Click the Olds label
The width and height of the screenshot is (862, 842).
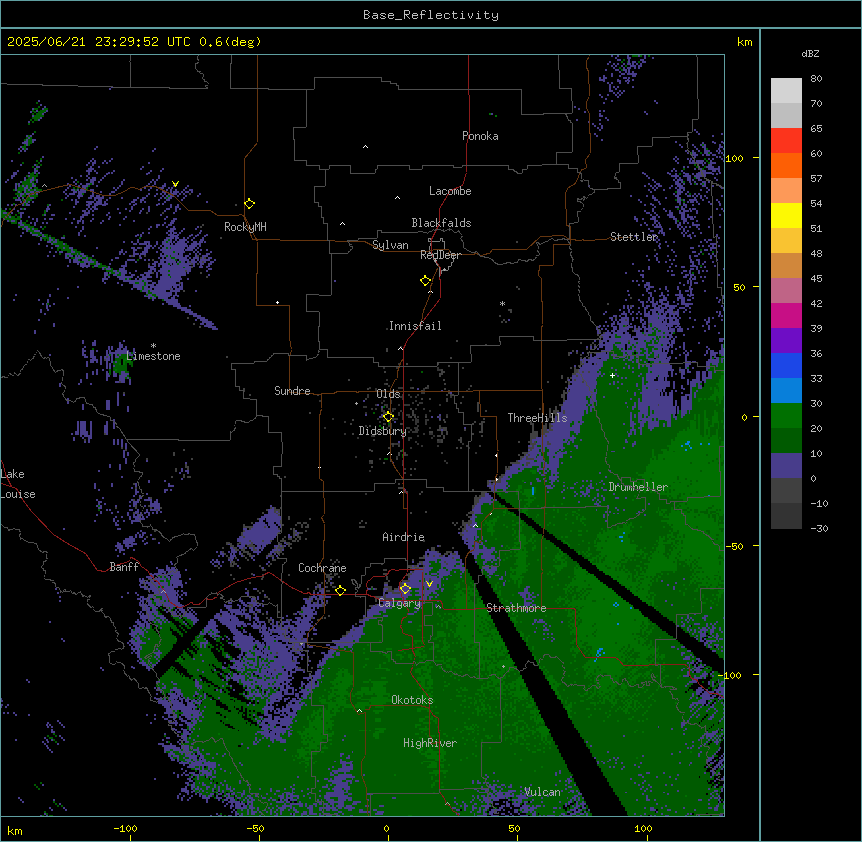388,394
